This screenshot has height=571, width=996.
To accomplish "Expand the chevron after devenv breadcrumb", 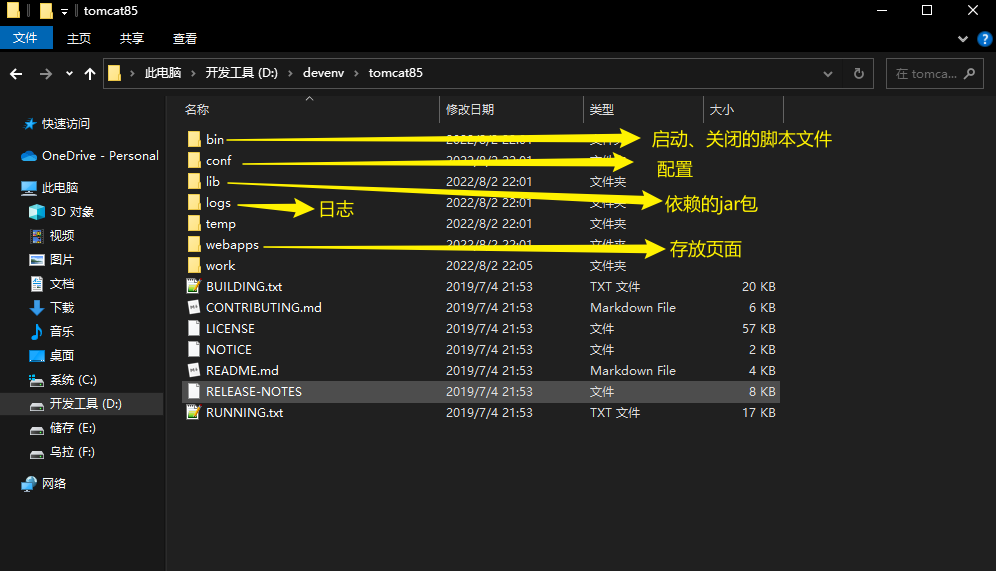I will 356,74.
